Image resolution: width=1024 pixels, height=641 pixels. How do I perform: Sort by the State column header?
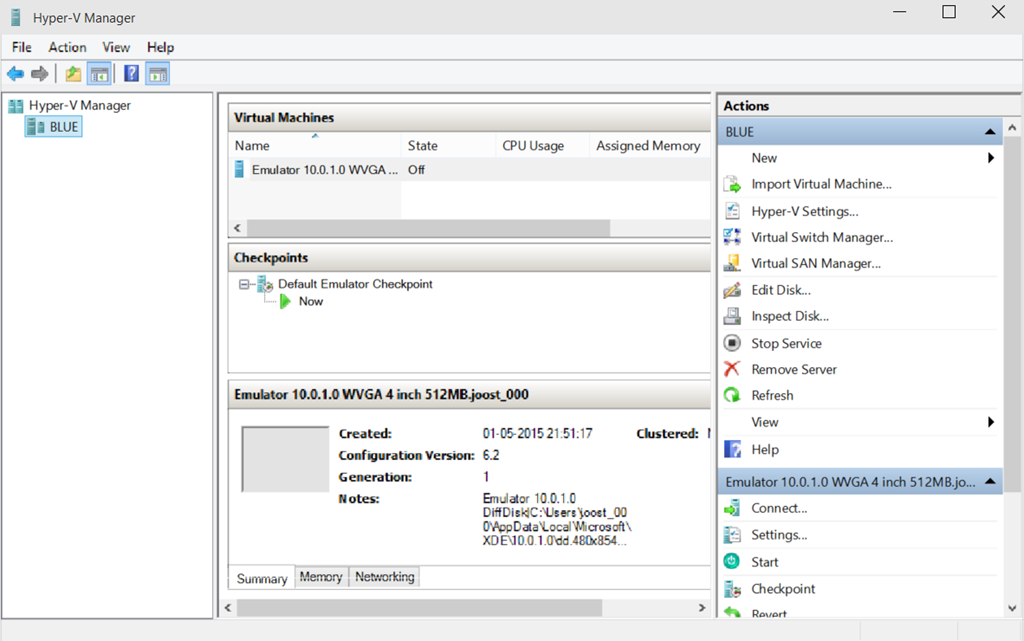(x=449, y=146)
